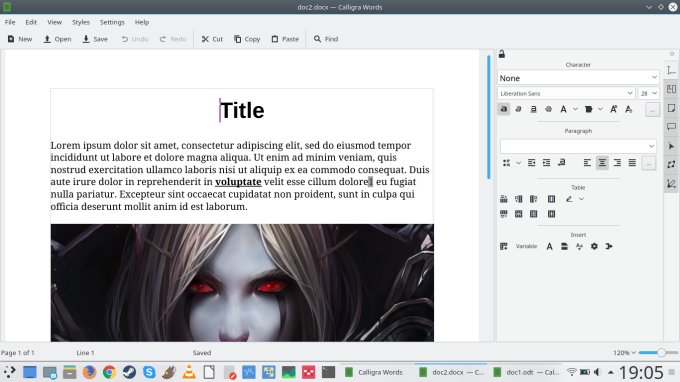This screenshot has width=680, height=382.
Task: Click the table border pen icon
Action: tap(569, 199)
